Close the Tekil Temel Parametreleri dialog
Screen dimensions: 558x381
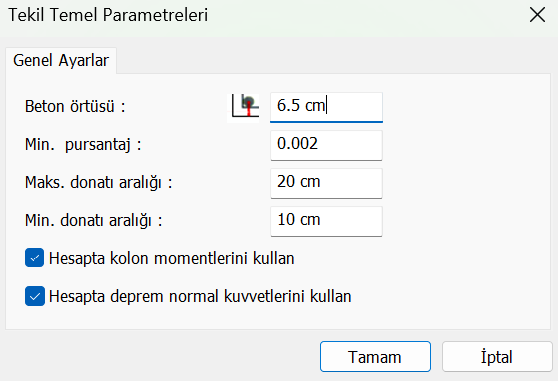click(537, 15)
